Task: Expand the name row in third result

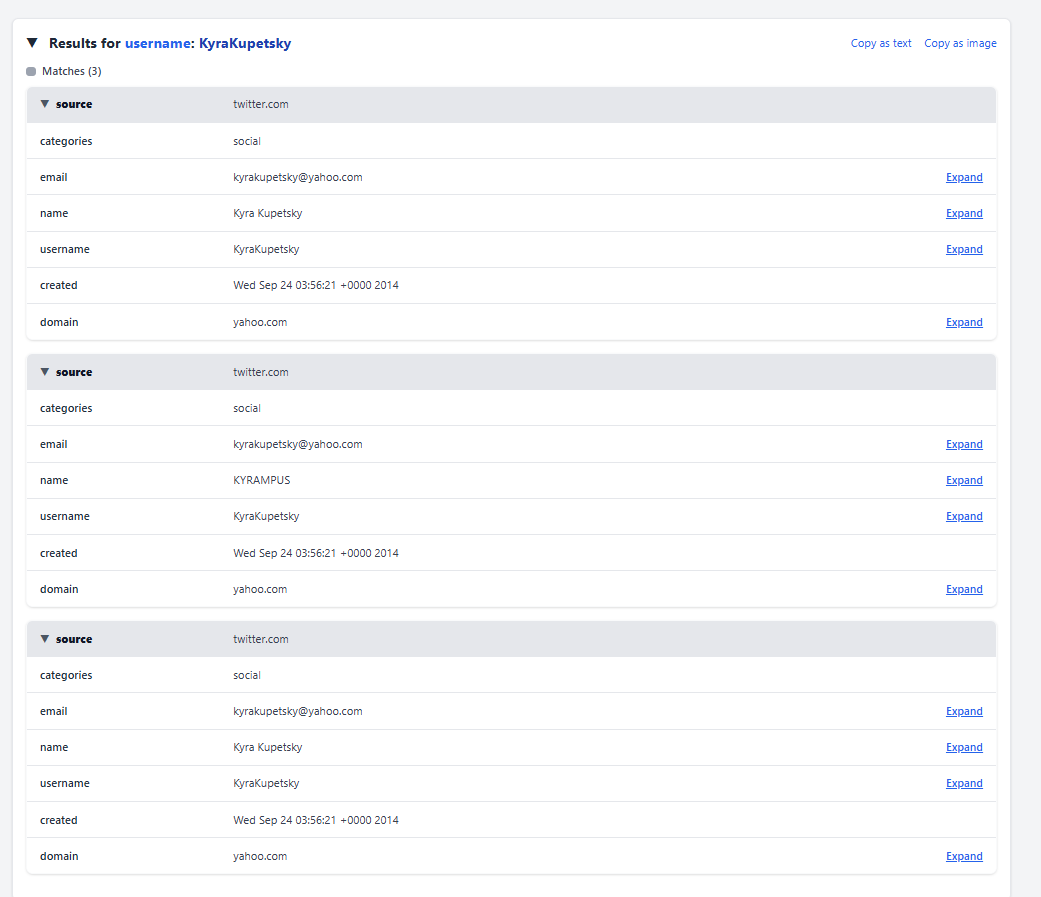Action: 964,747
